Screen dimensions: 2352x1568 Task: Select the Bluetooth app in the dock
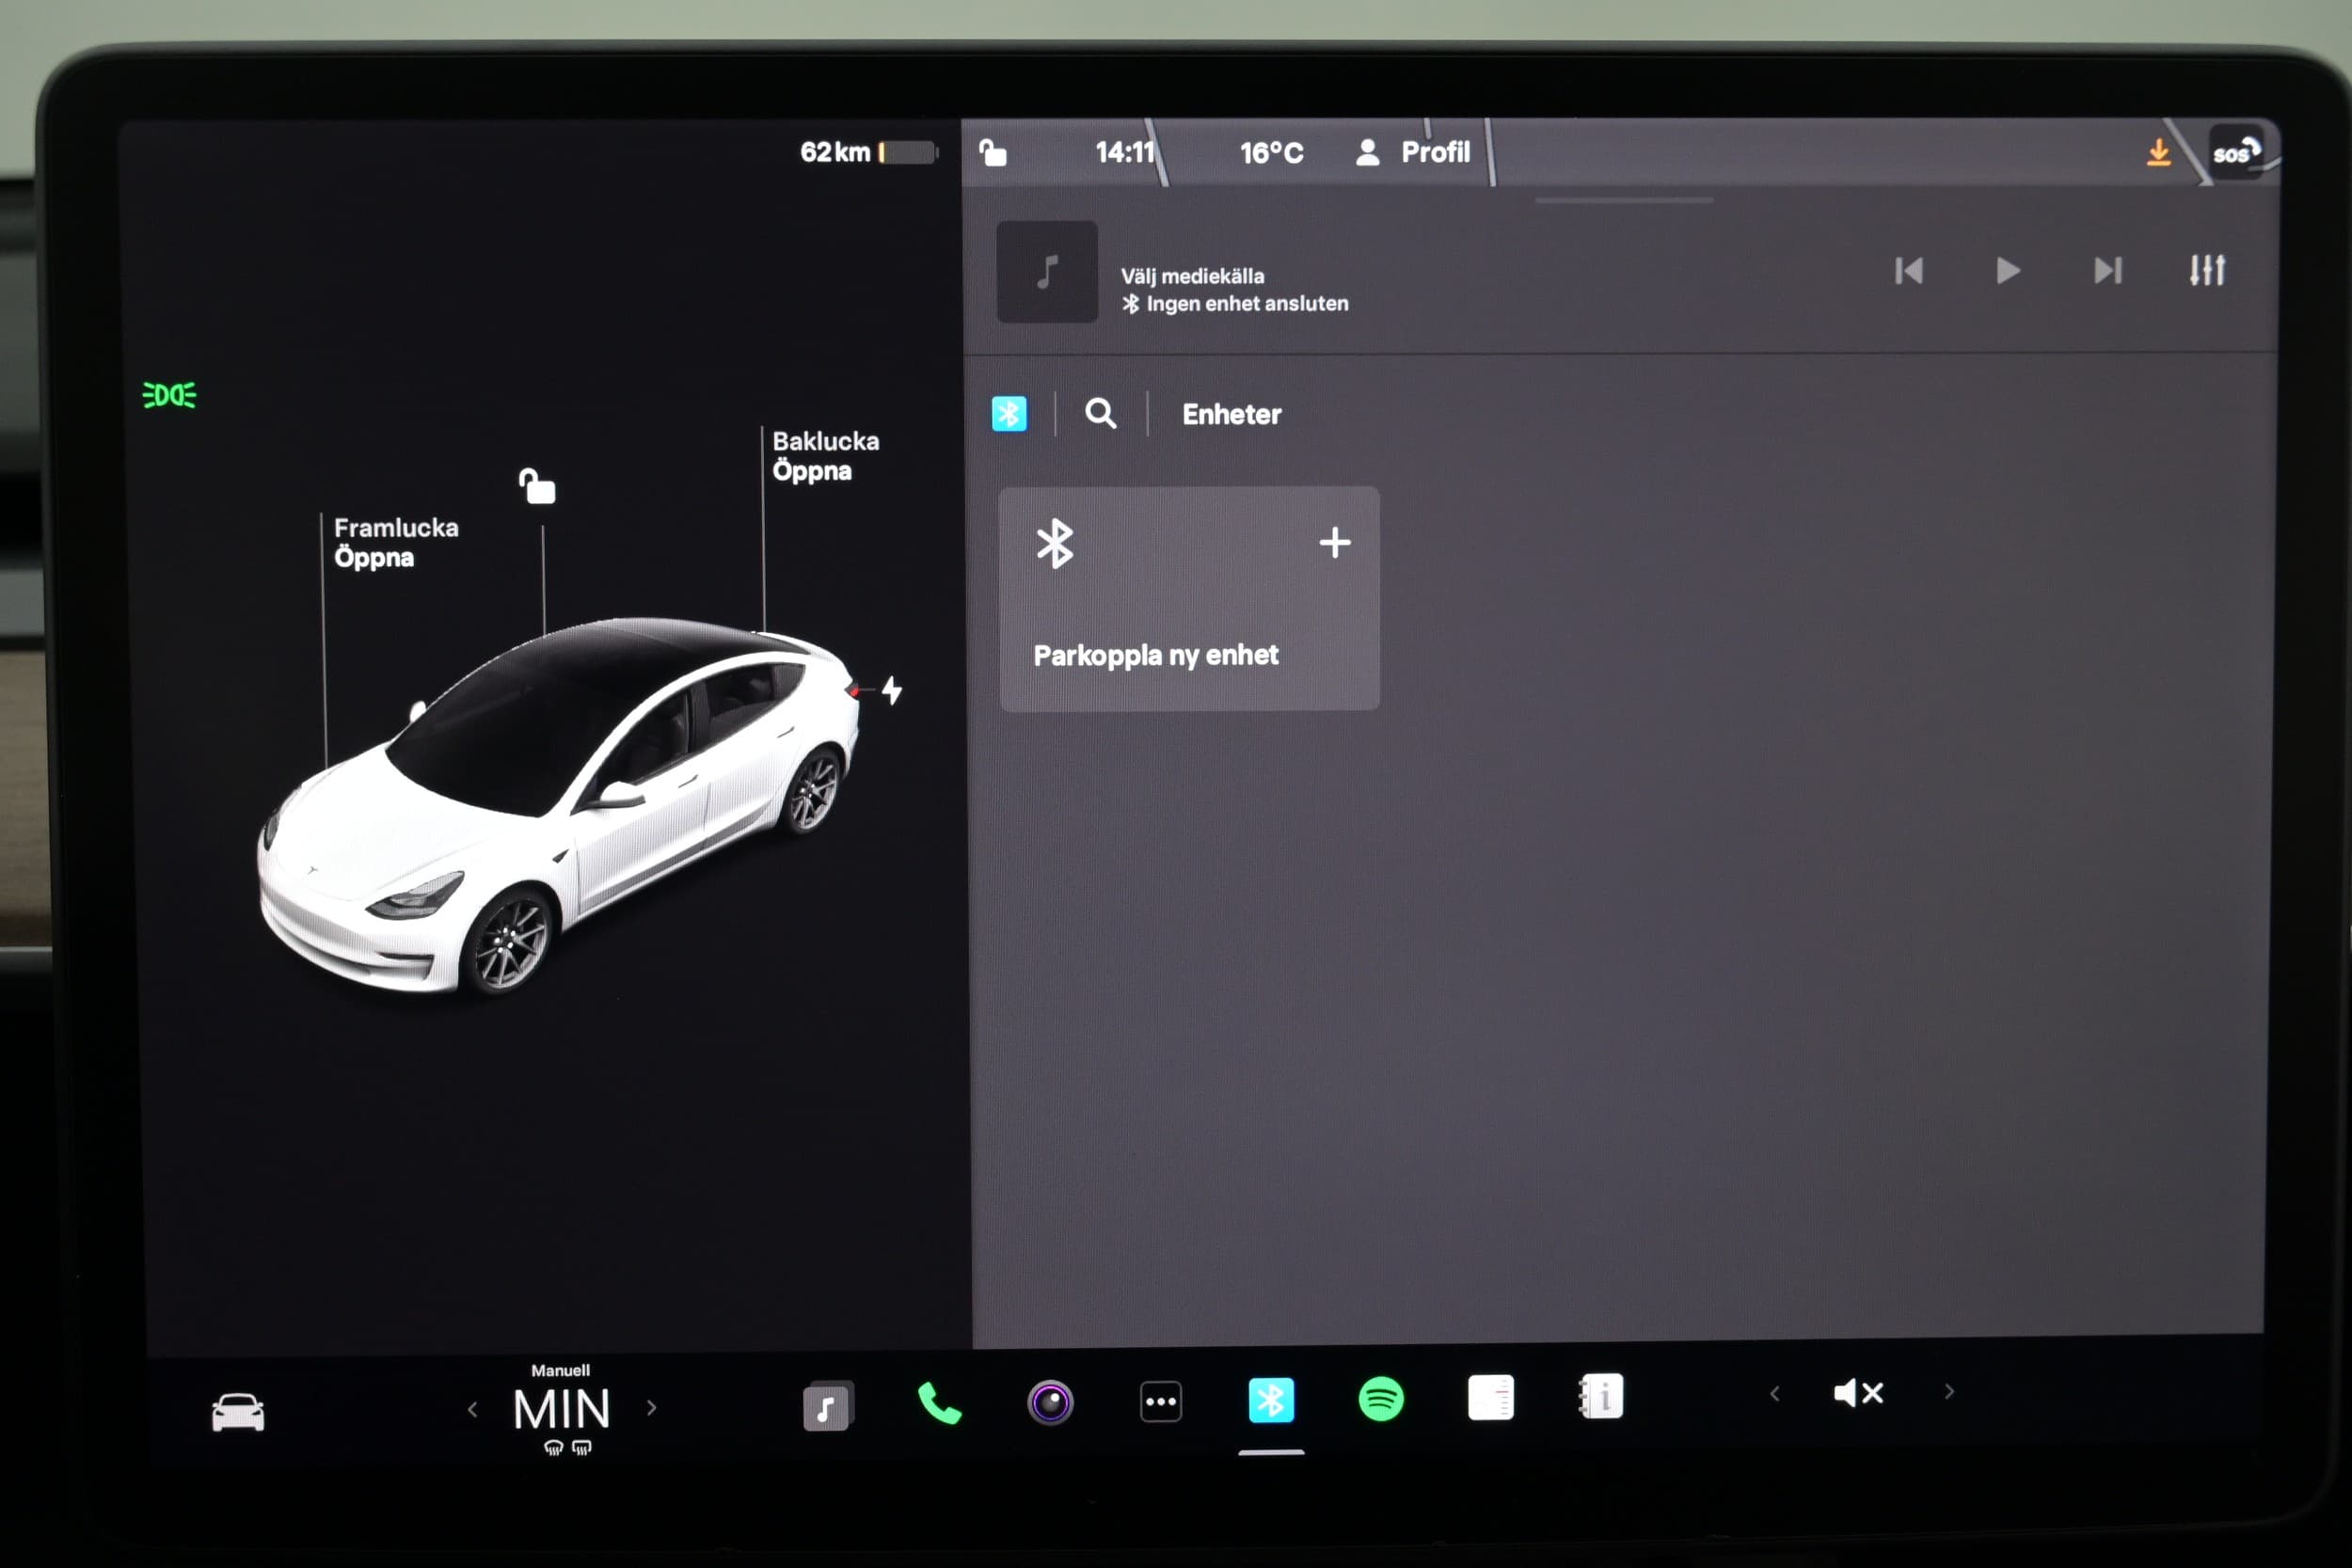[x=1271, y=1400]
